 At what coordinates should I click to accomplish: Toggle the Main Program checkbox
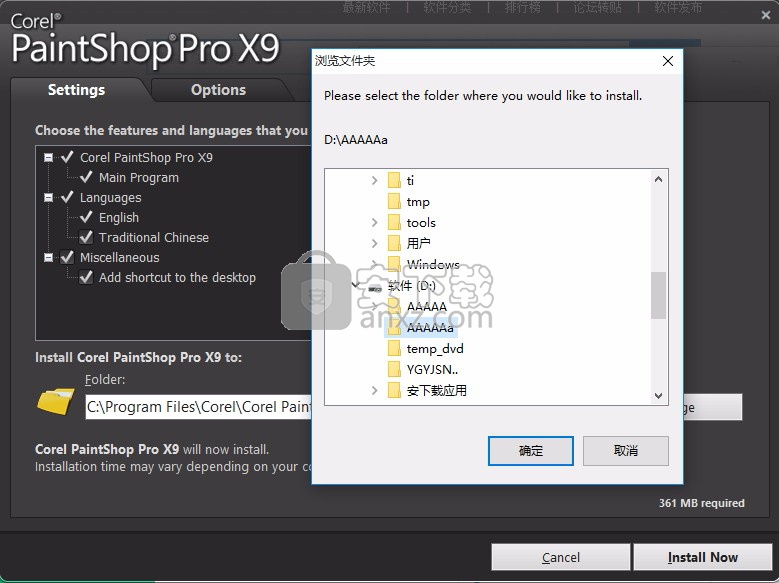point(86,177)
